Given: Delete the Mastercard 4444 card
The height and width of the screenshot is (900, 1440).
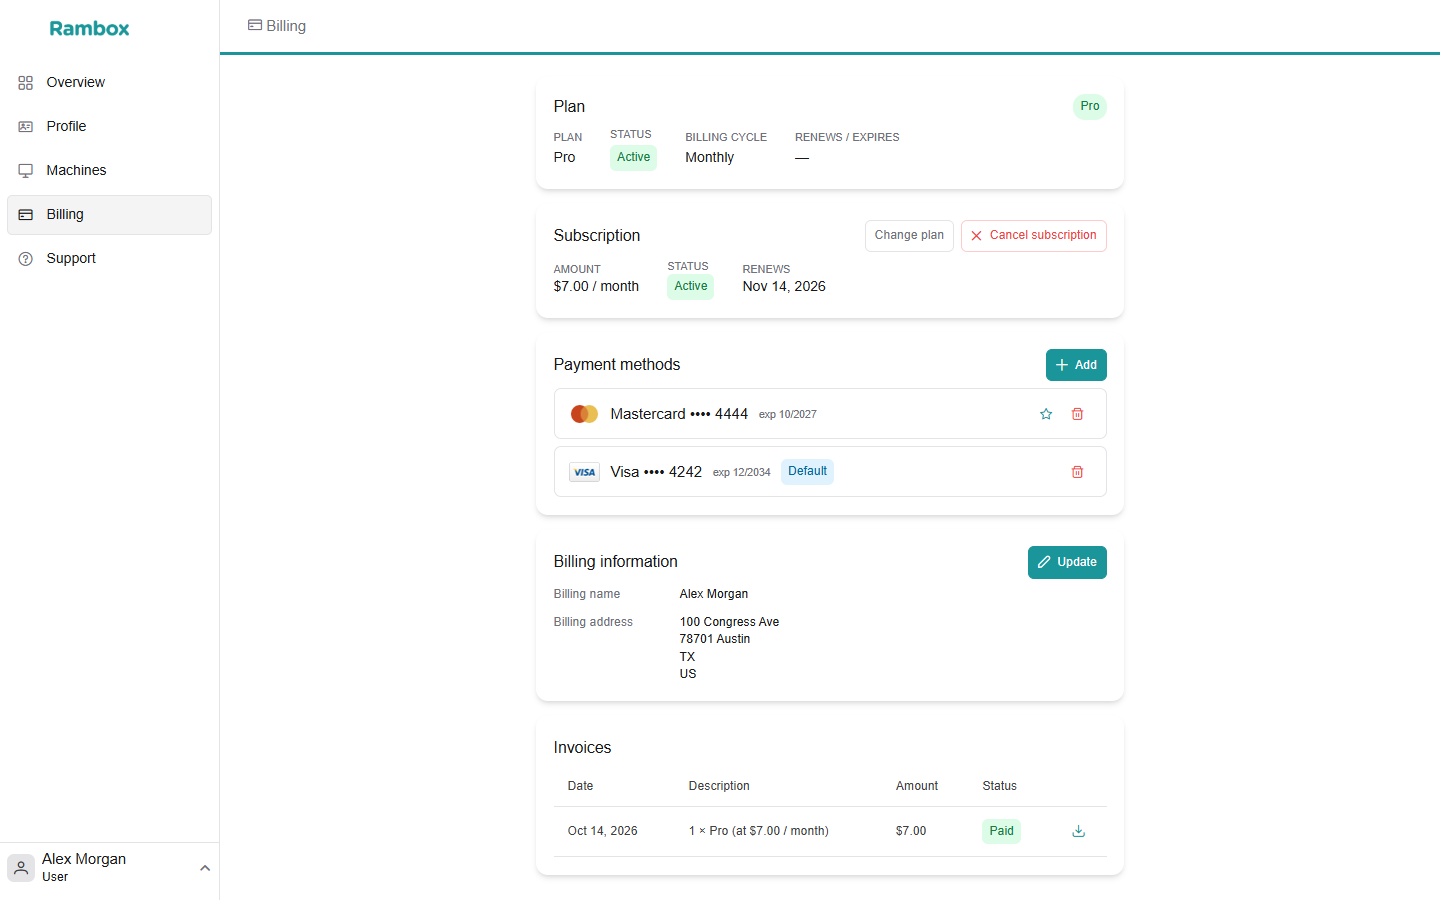Looking at the screenshot, I should point(1077,414).
